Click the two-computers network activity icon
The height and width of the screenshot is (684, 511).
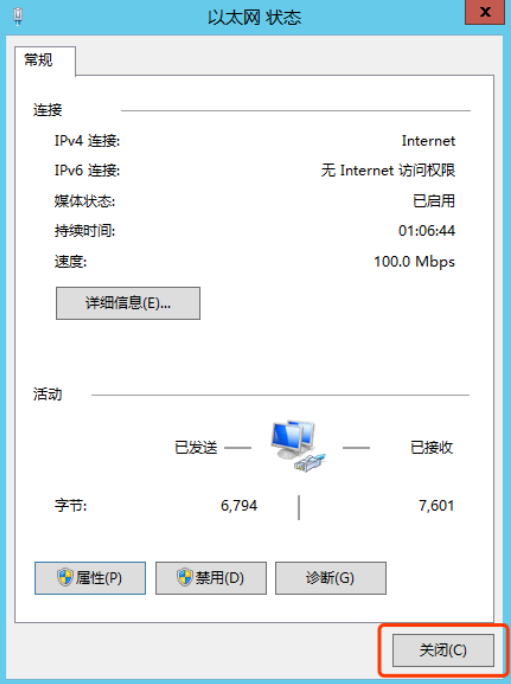click(298, 445)
